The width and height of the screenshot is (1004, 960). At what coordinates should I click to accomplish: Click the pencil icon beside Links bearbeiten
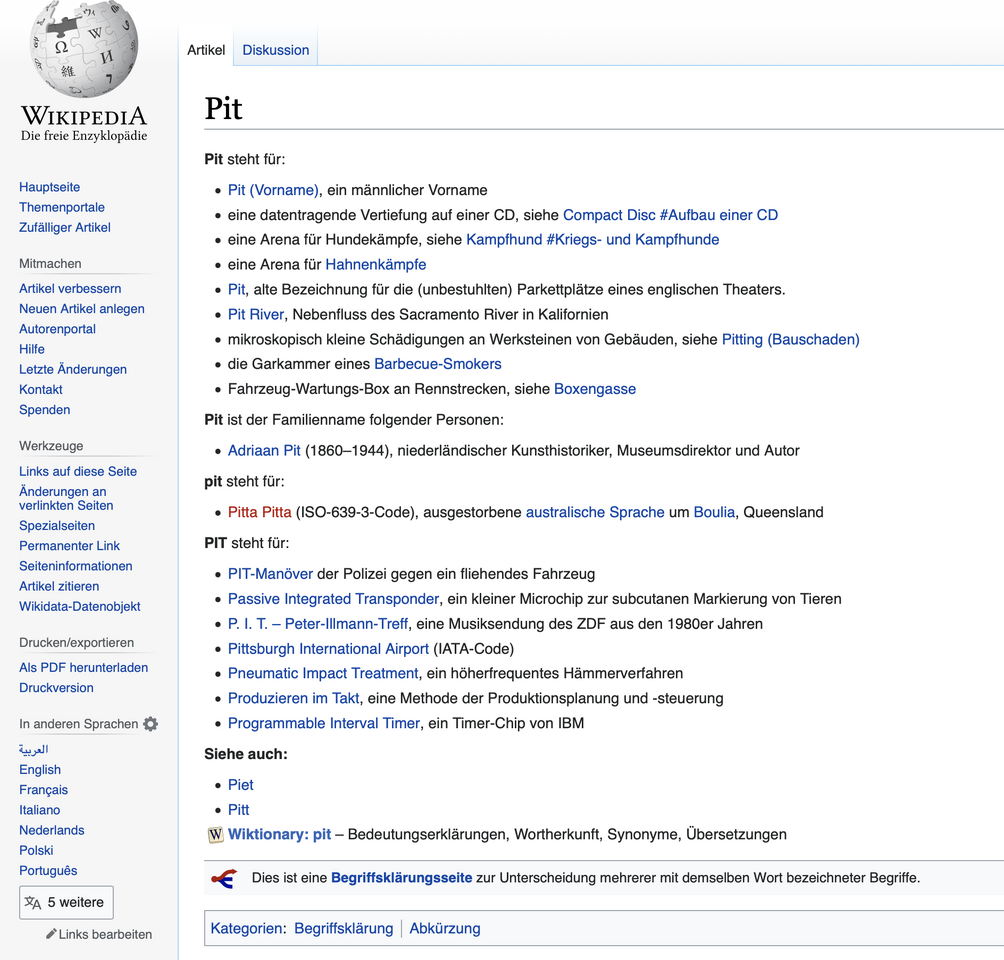51,934
